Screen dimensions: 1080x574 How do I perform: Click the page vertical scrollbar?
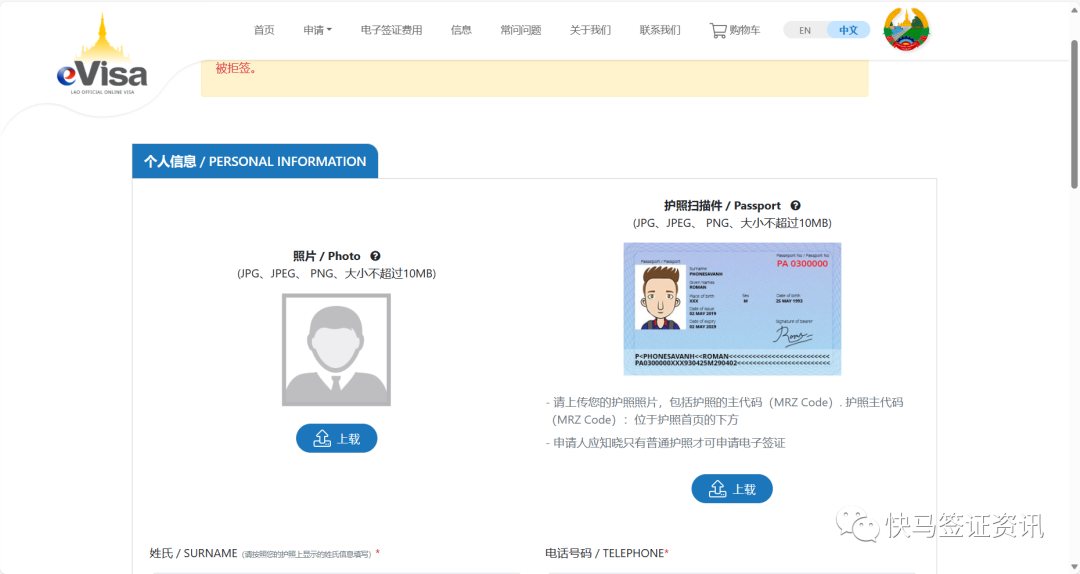pos(1074,114)
